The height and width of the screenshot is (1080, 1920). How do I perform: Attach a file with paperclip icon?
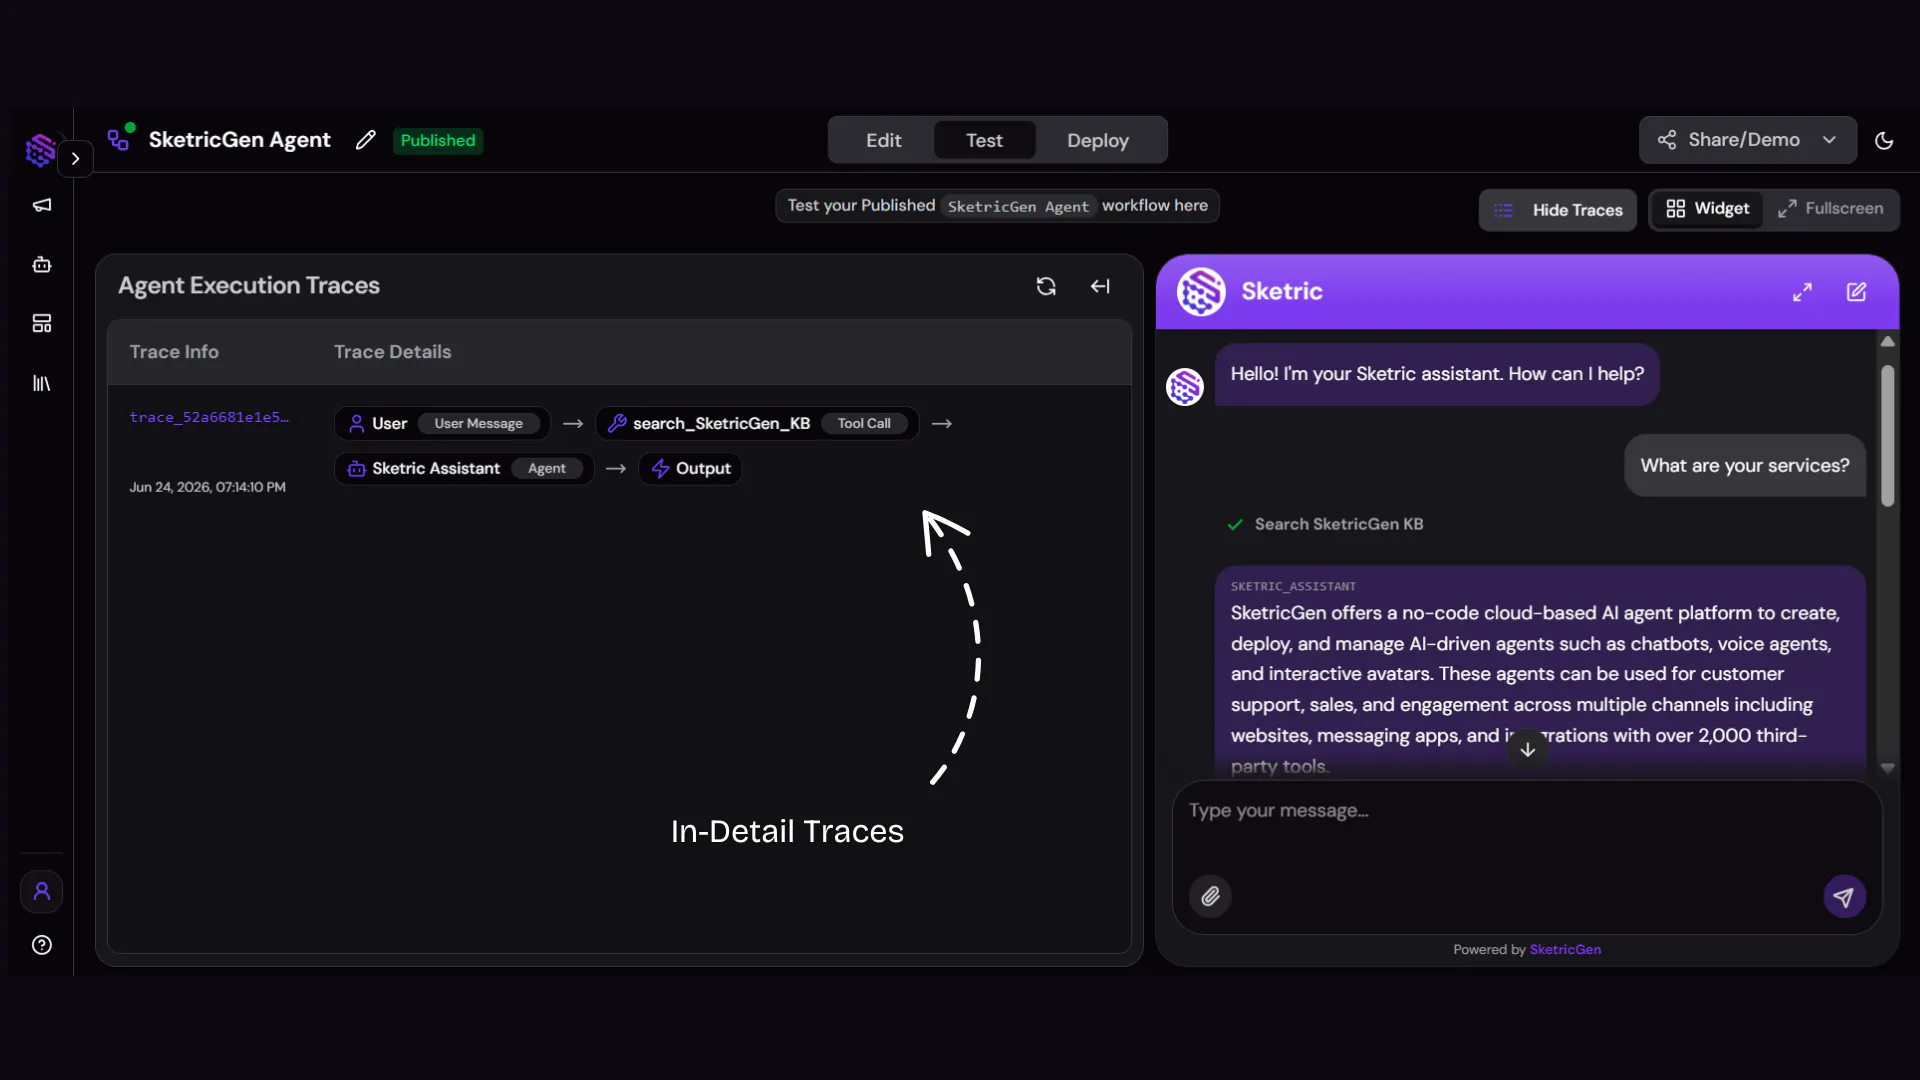pos(1210,896)
